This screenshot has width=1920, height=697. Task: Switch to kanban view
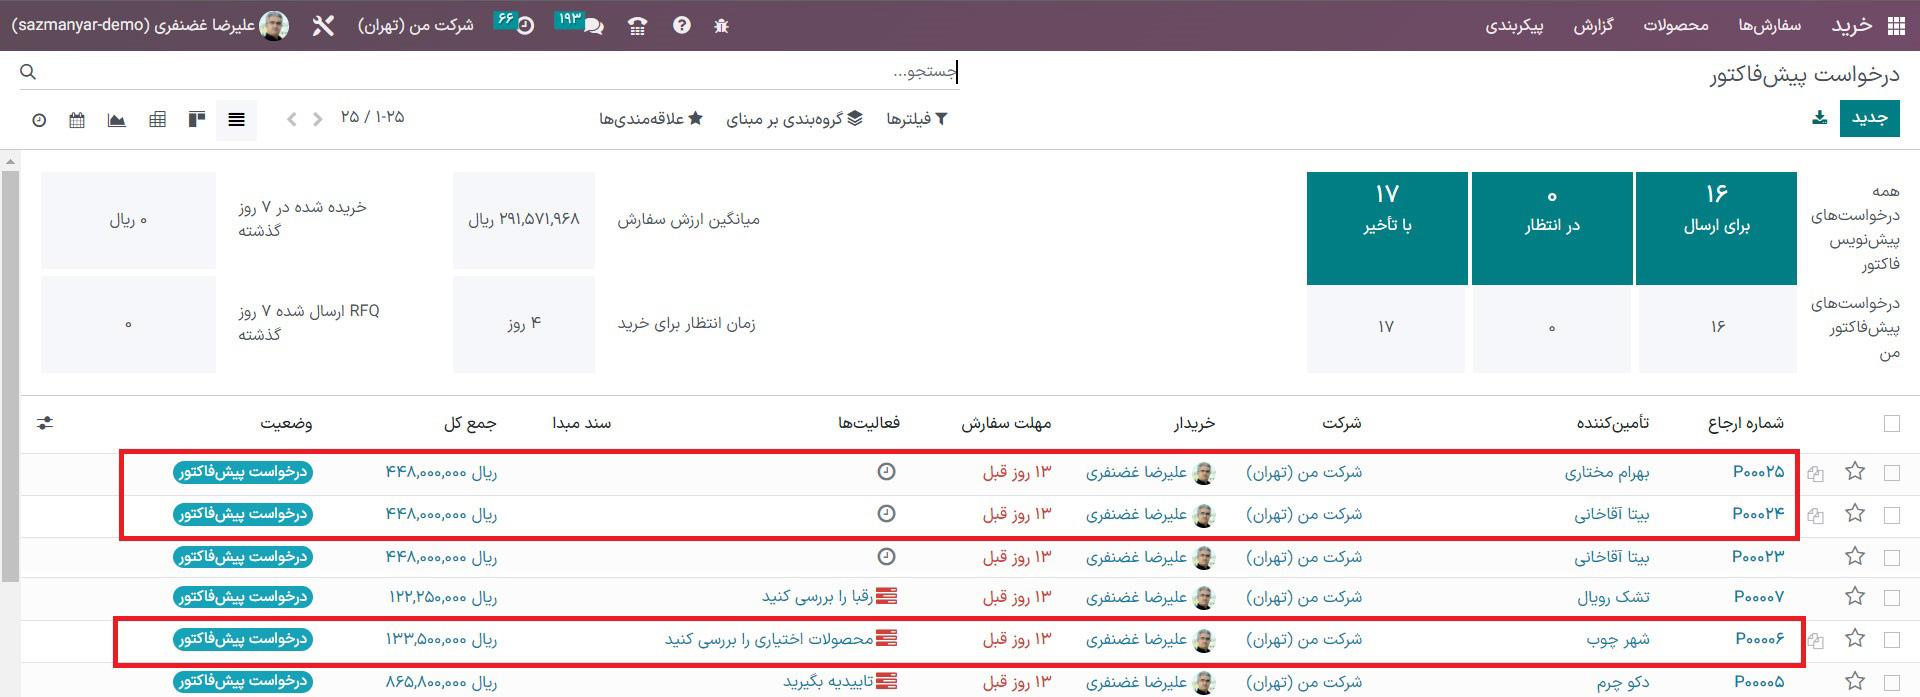tap(196, 120)
